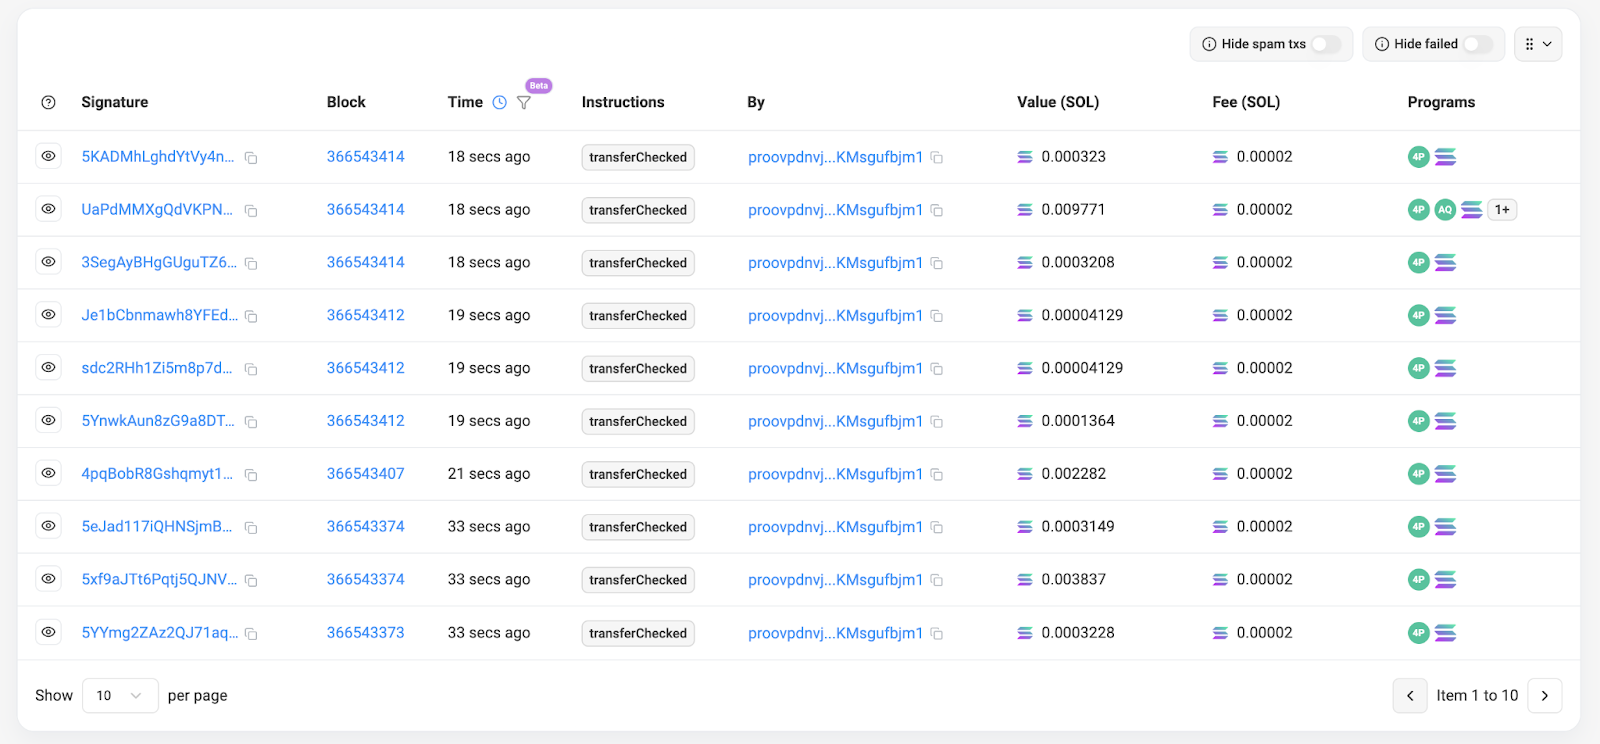
Task: Open the rows per page dropdown
Action: 120,695
